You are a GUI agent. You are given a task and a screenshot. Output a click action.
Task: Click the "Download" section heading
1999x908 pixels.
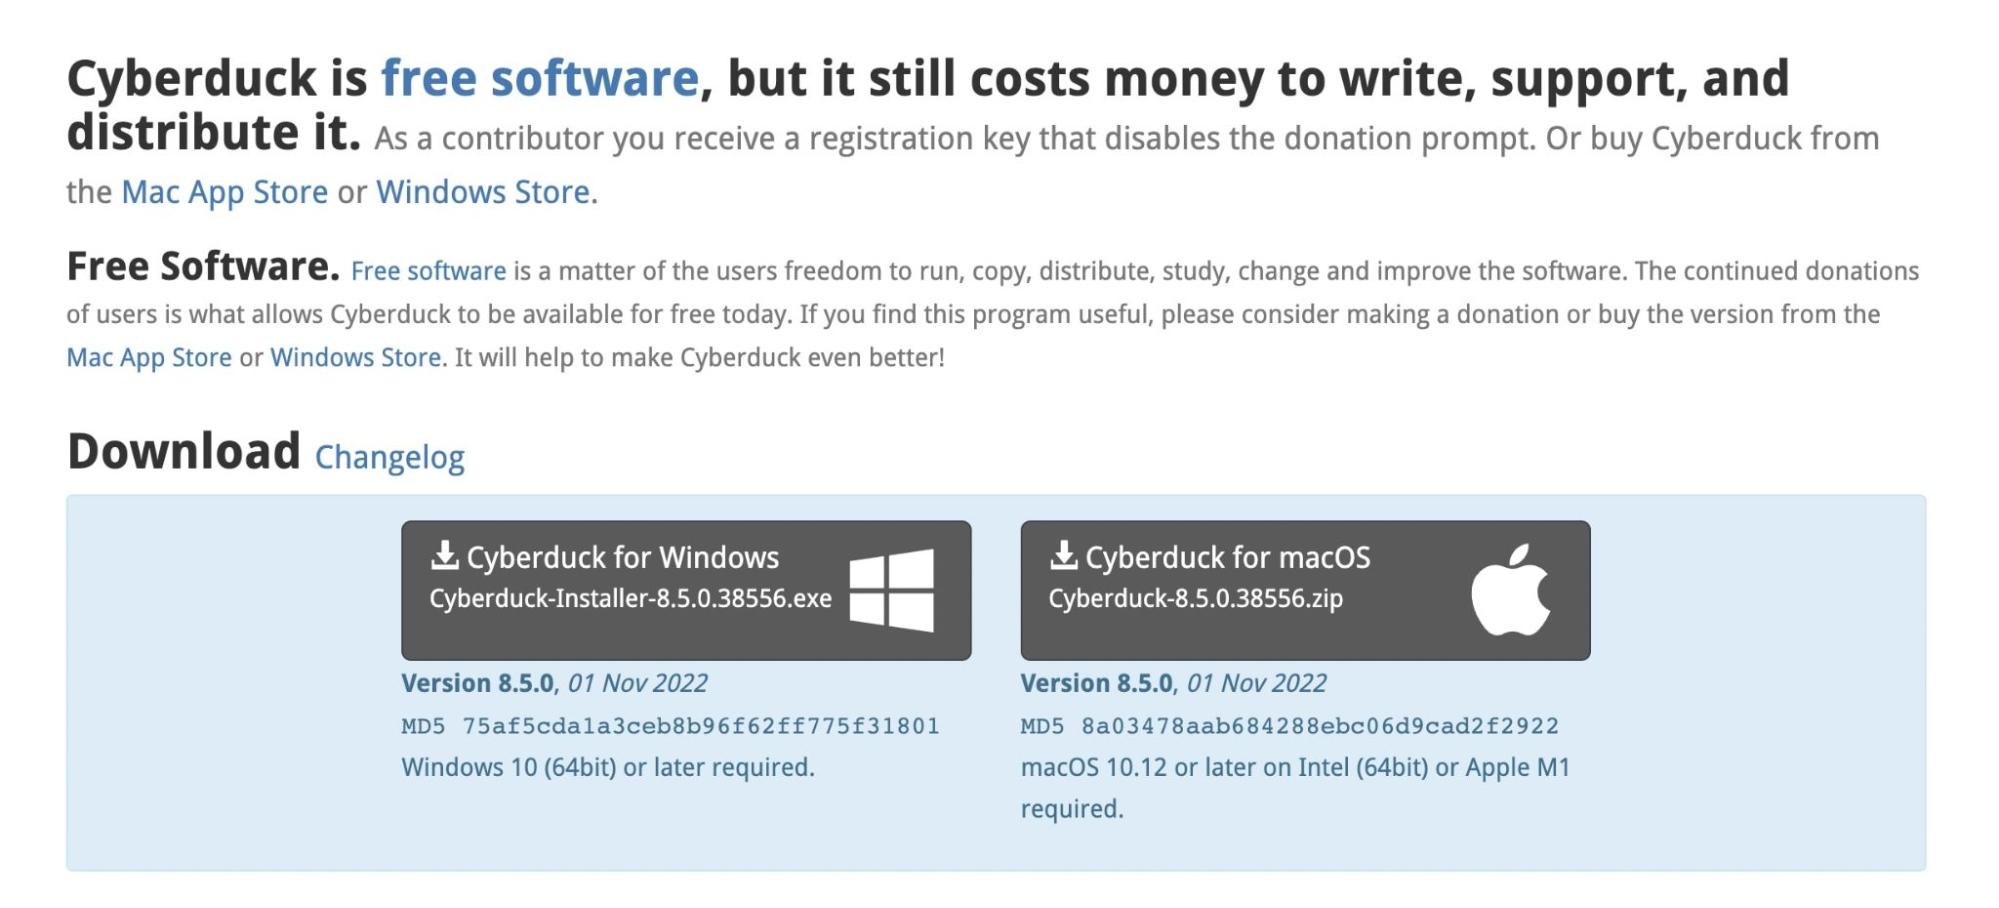[184, 451]
